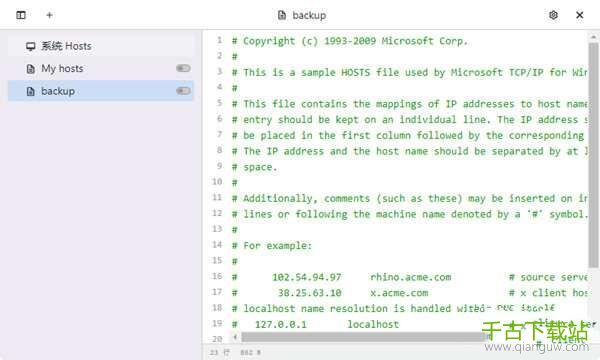The image size is (600, 360).
Task: Click 127.0.0.1 on line 19
Action: pyautogui.click(x=280, y=324)
